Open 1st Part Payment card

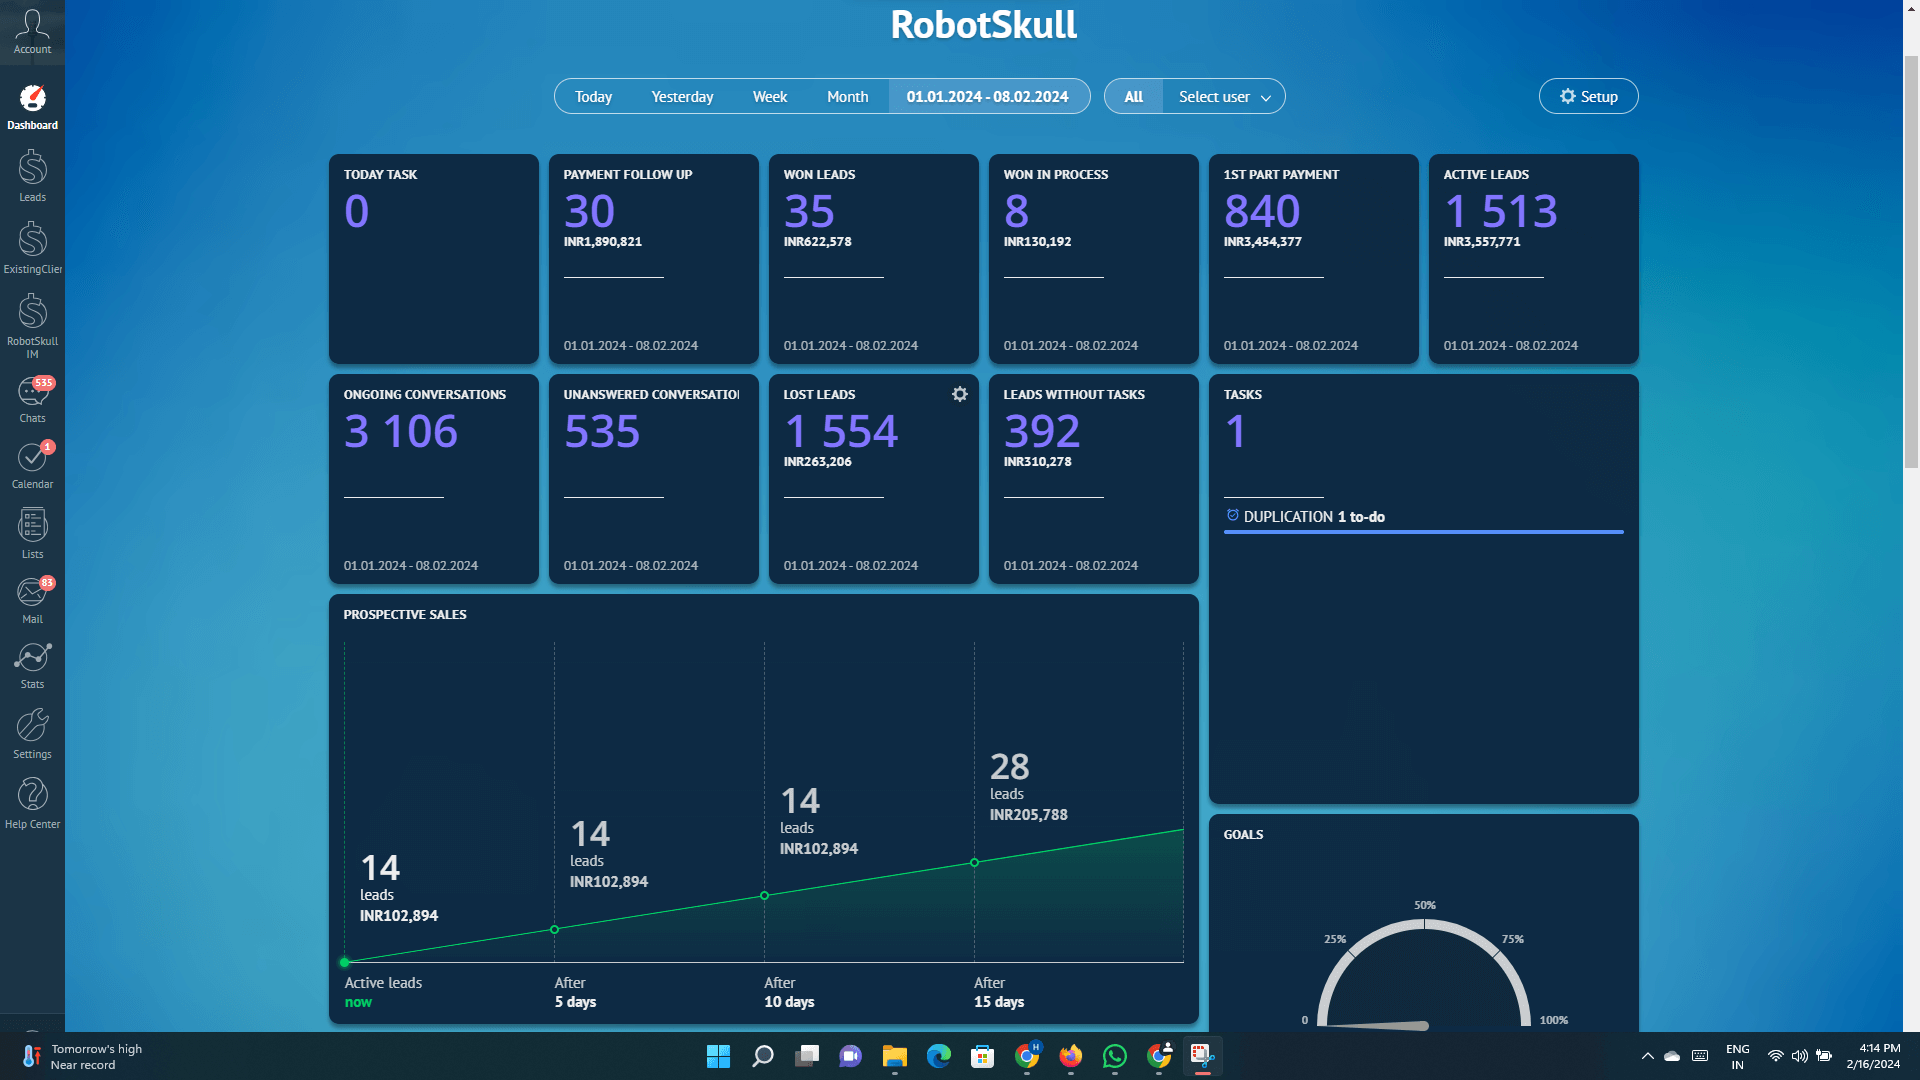(1314, 258)
